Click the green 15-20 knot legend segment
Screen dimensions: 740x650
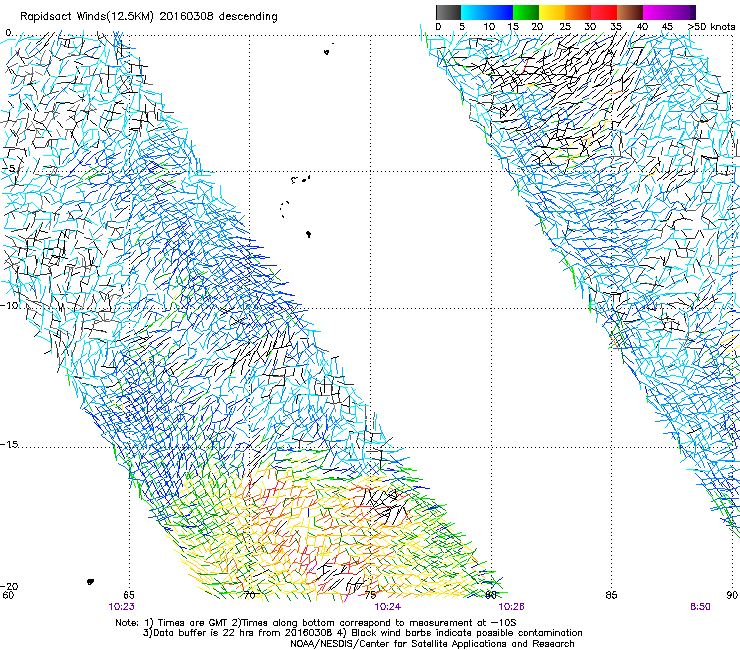pyautogui.click(x=526, y=12)
